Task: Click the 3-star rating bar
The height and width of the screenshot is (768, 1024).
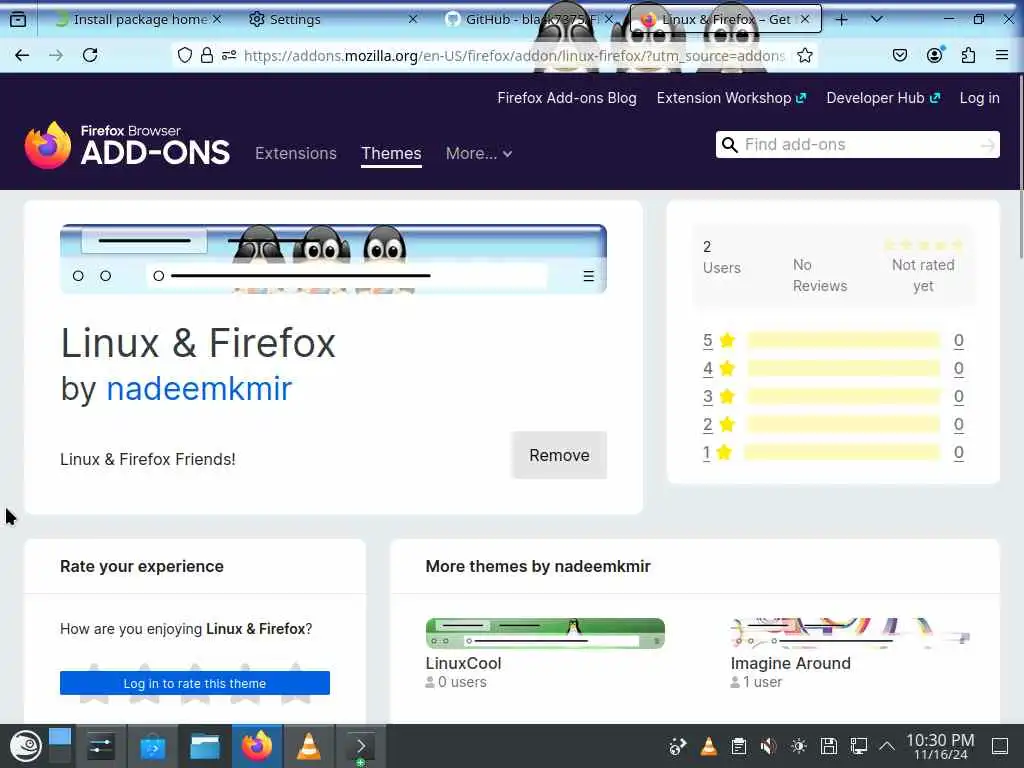Action: [x=843, y=396]
